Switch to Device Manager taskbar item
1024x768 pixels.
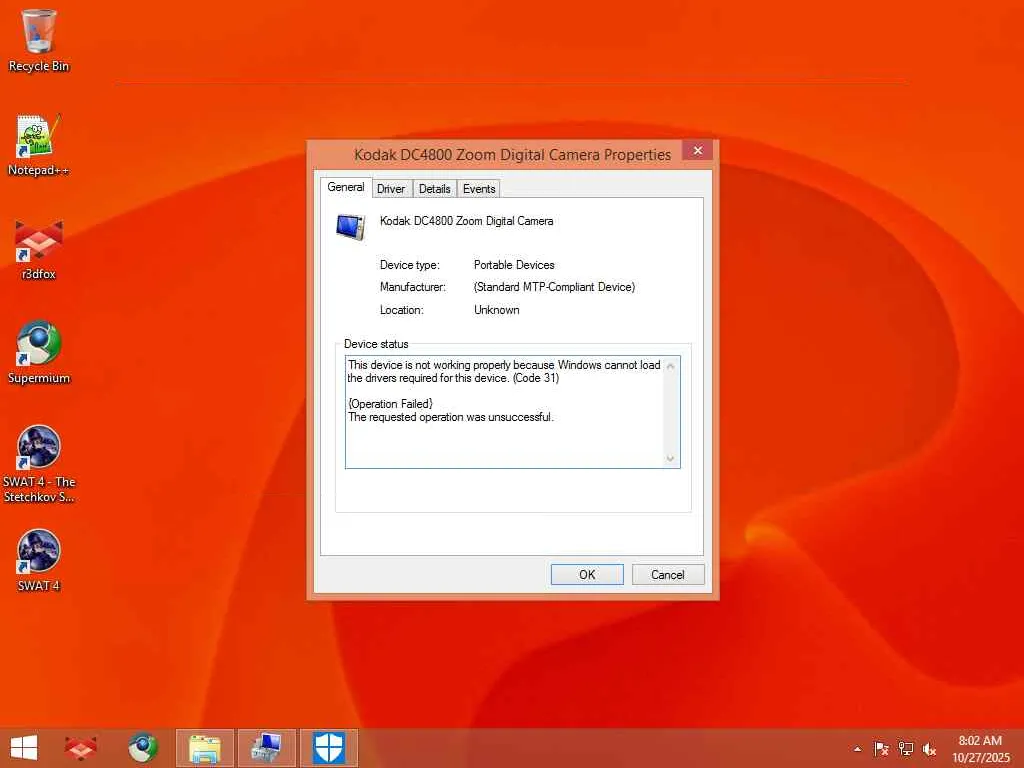(266, 748)
